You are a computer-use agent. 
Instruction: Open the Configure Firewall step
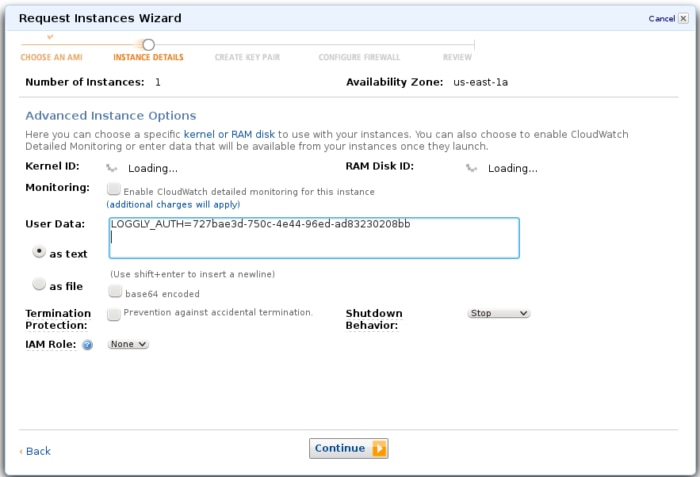tap(359, 58)
